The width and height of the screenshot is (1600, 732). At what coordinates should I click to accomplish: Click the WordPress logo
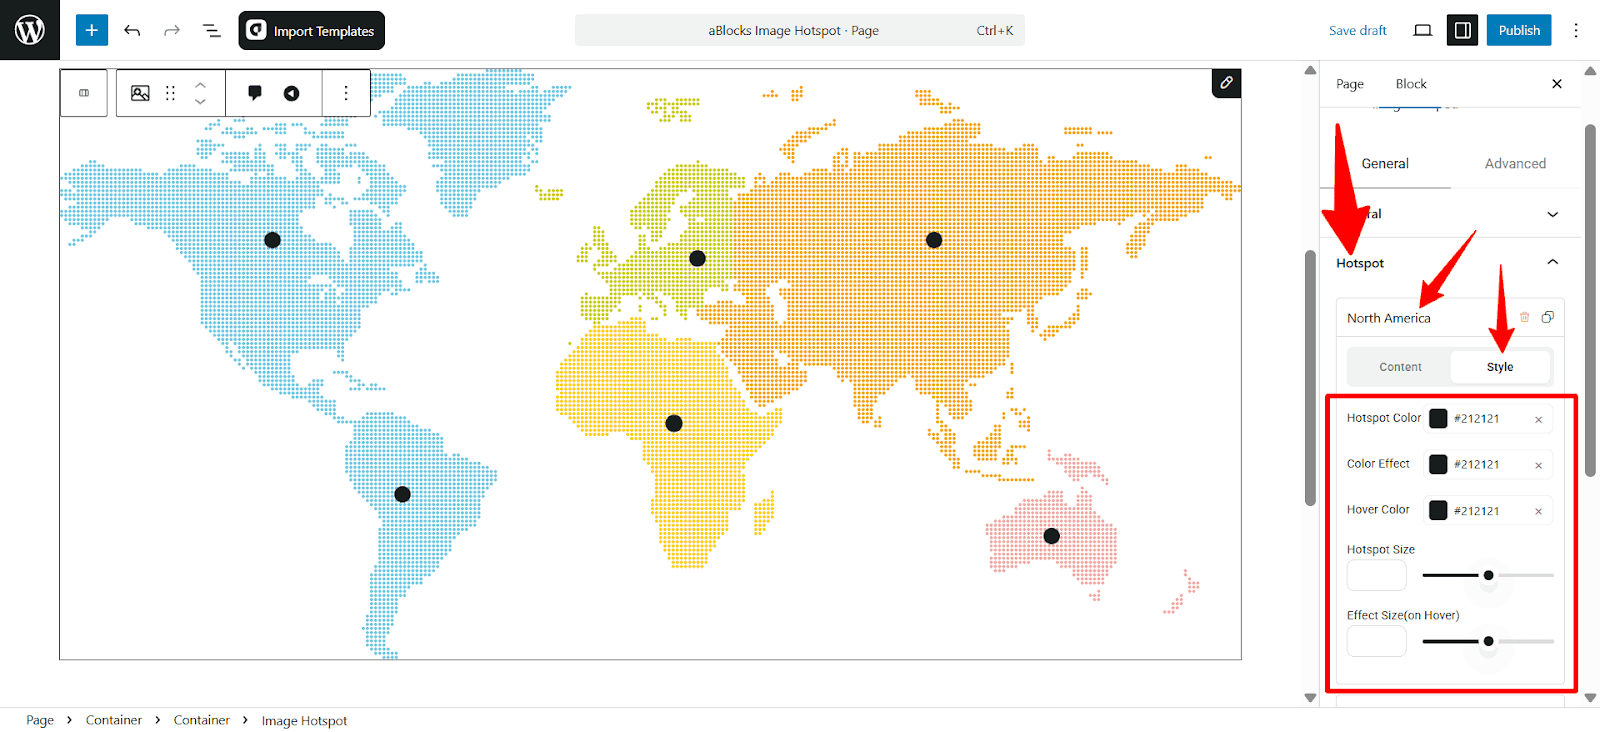coord(30,30)
